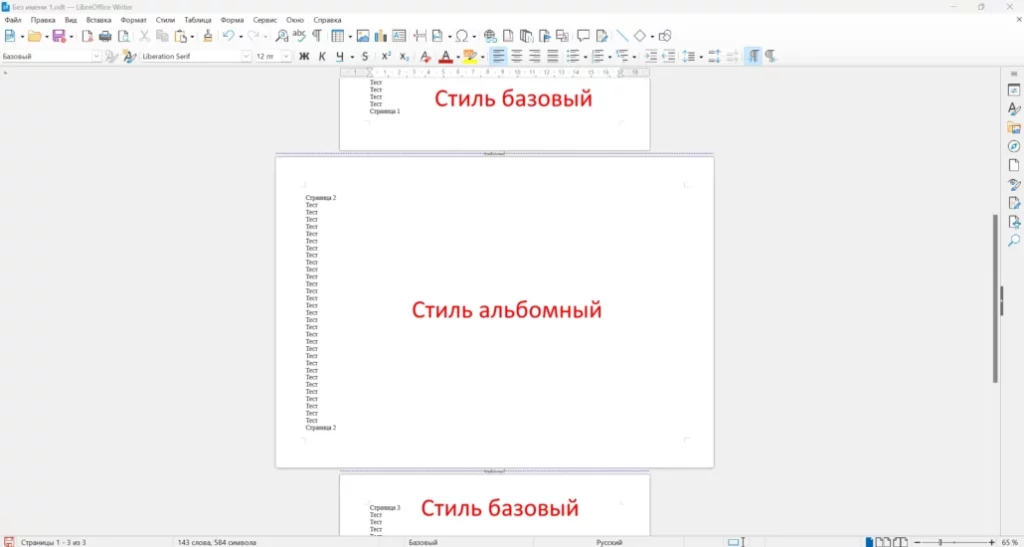Click Export as PDF icon
This screenshot has width=1024, height=547.
coord(88,36)
